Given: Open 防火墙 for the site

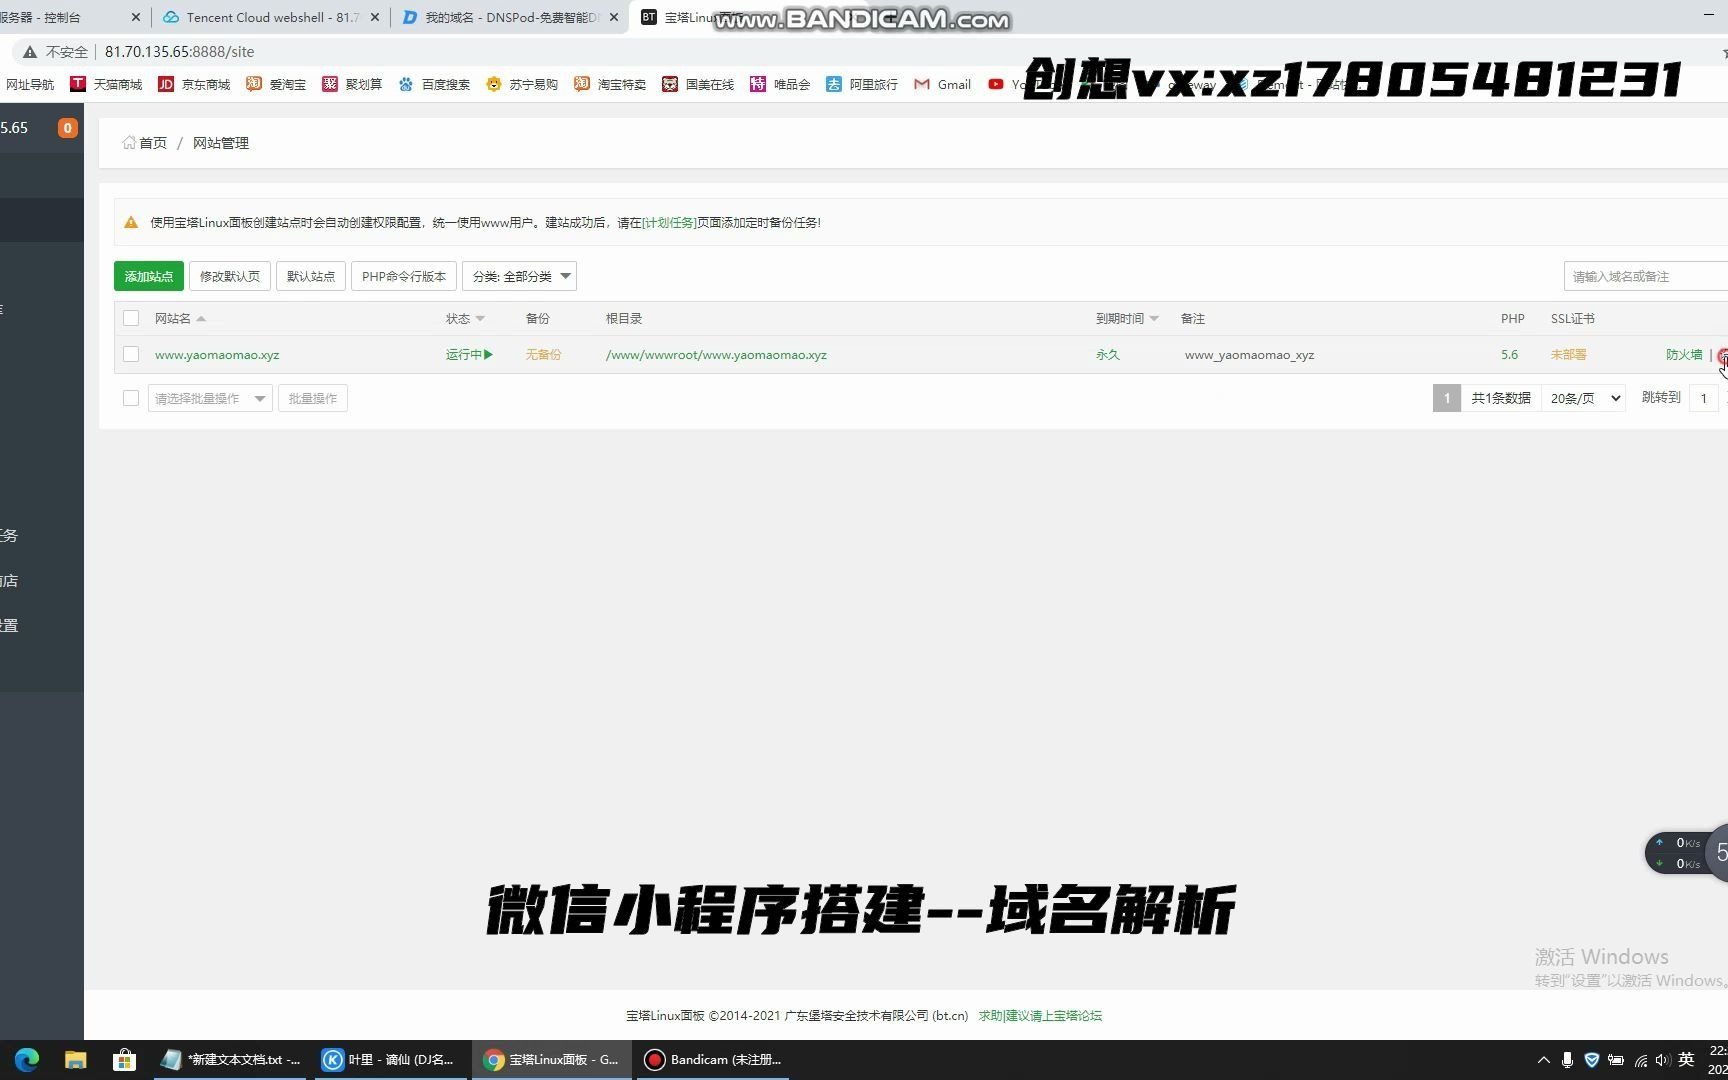Looking at the screenshot, I should coord(1684,355).
